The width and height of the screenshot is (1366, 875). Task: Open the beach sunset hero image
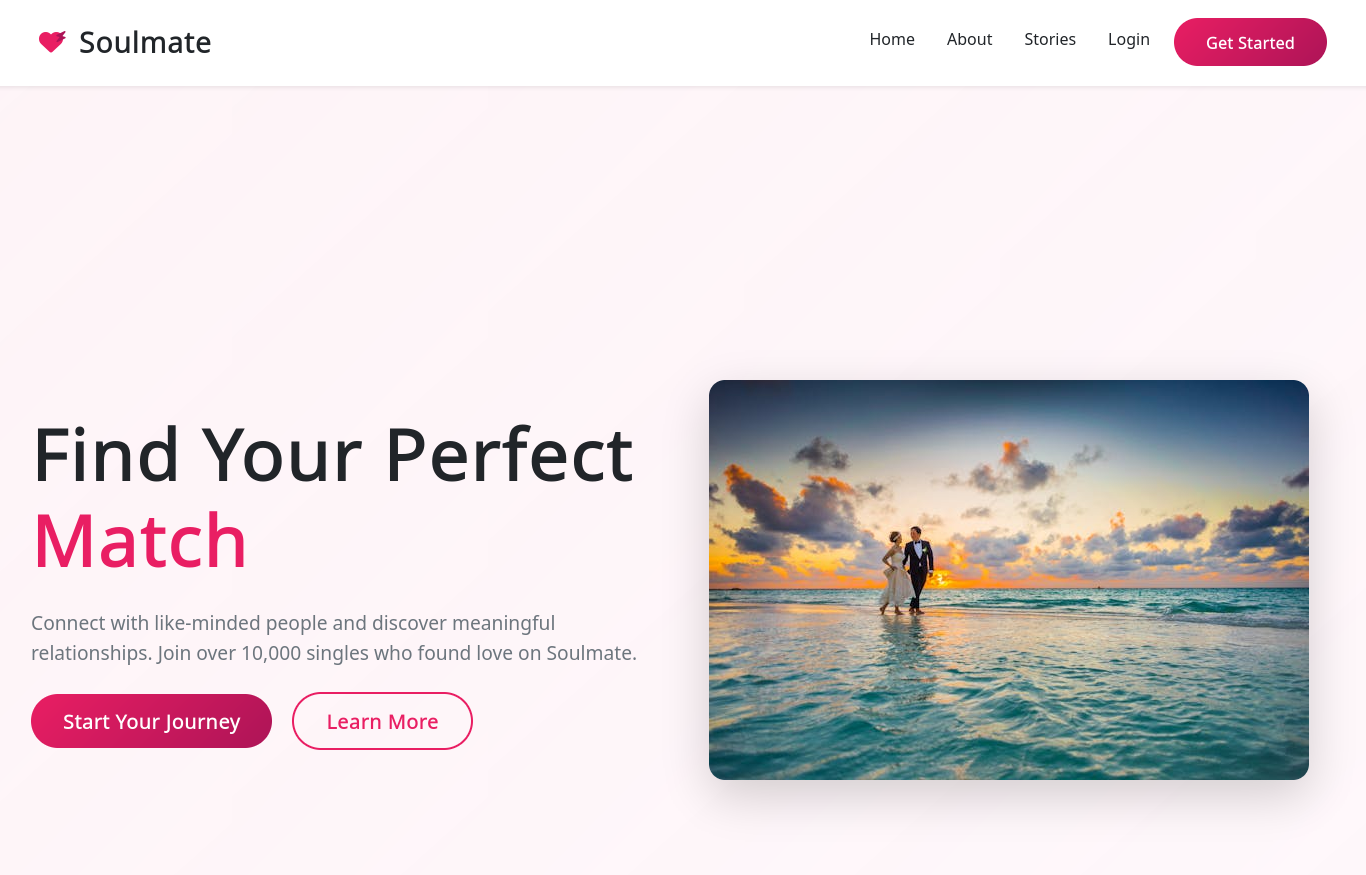click(1009, 580)
